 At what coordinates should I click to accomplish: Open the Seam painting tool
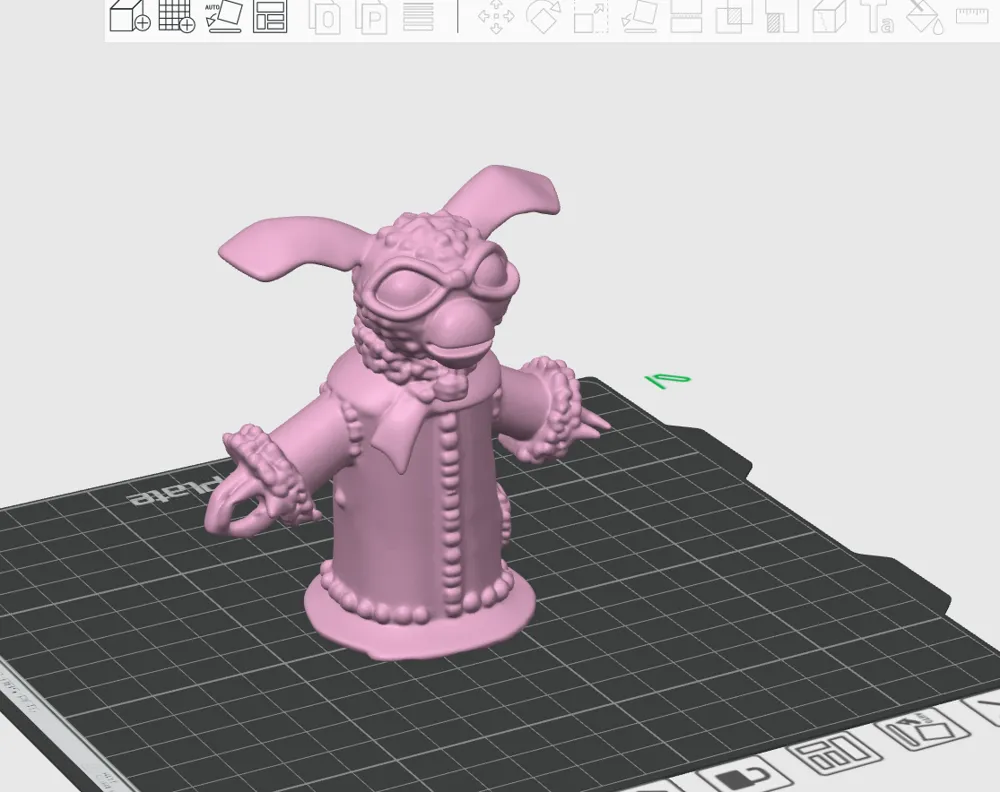click(x=829, y=17)
